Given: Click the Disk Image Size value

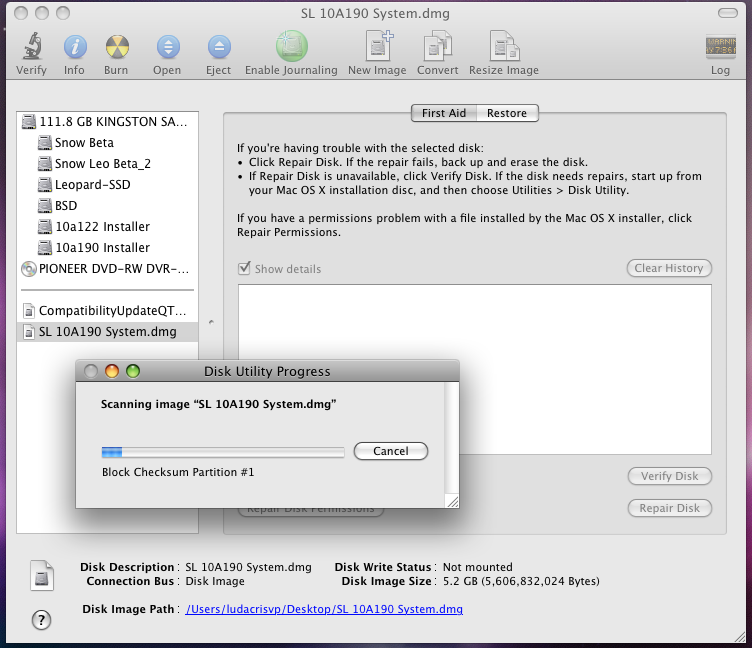Looking at the screenshot, I should (521, 581).
